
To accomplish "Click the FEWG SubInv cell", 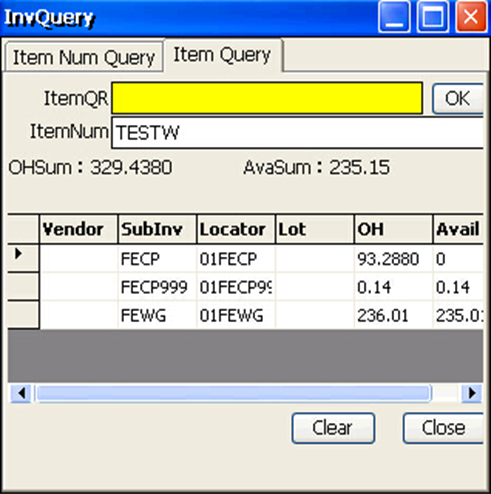I will tap(157, 315).
